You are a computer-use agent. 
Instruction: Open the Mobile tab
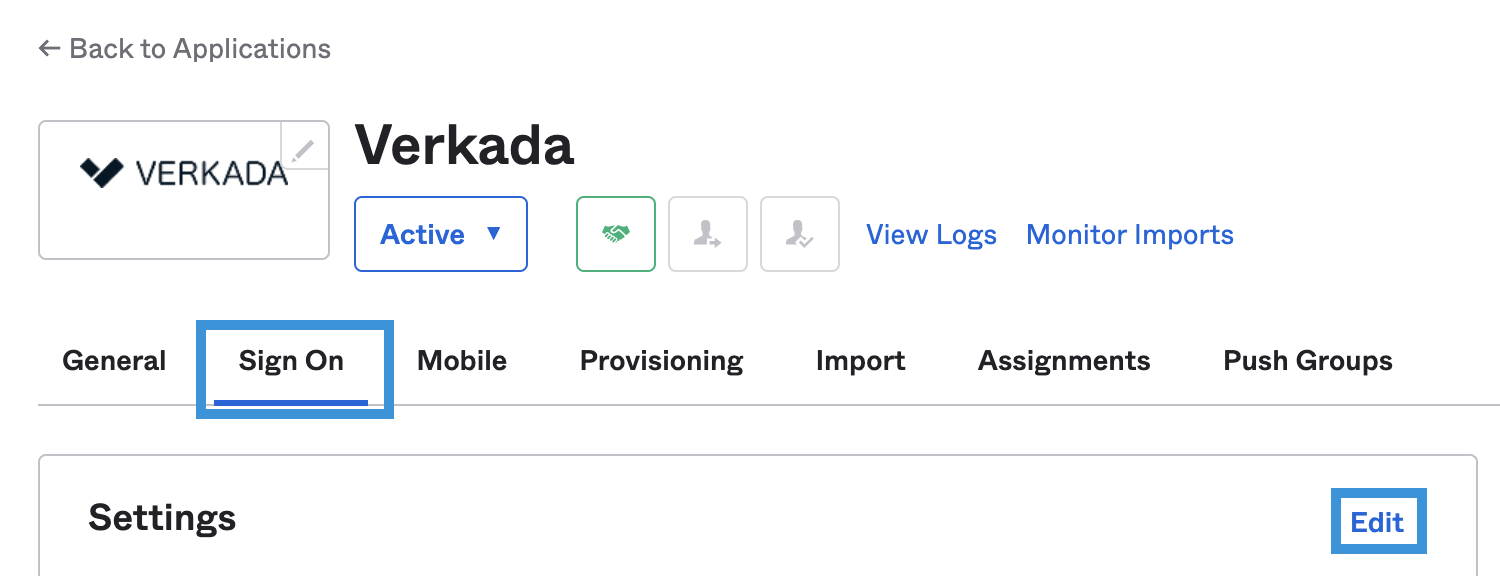(462, 361)
